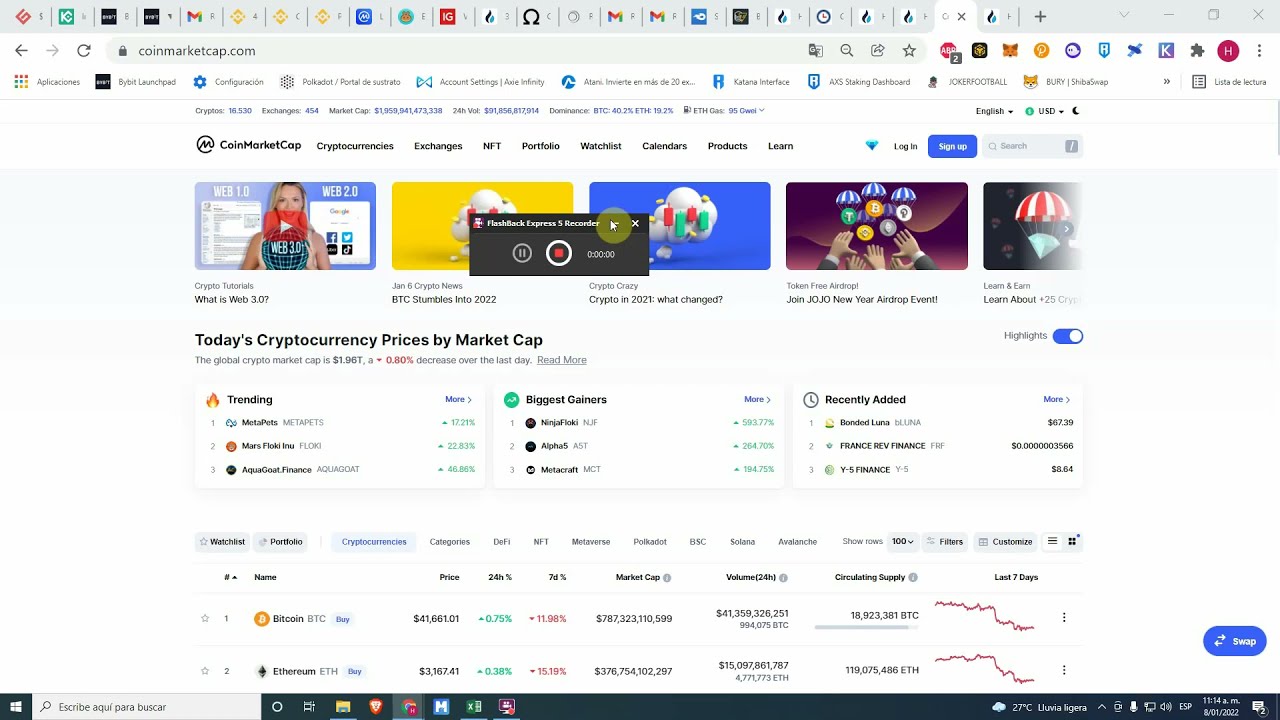The height and width of the screenshot is (720, 1280).
Task: Go to the Portfolio nav item
Action: 541,146
